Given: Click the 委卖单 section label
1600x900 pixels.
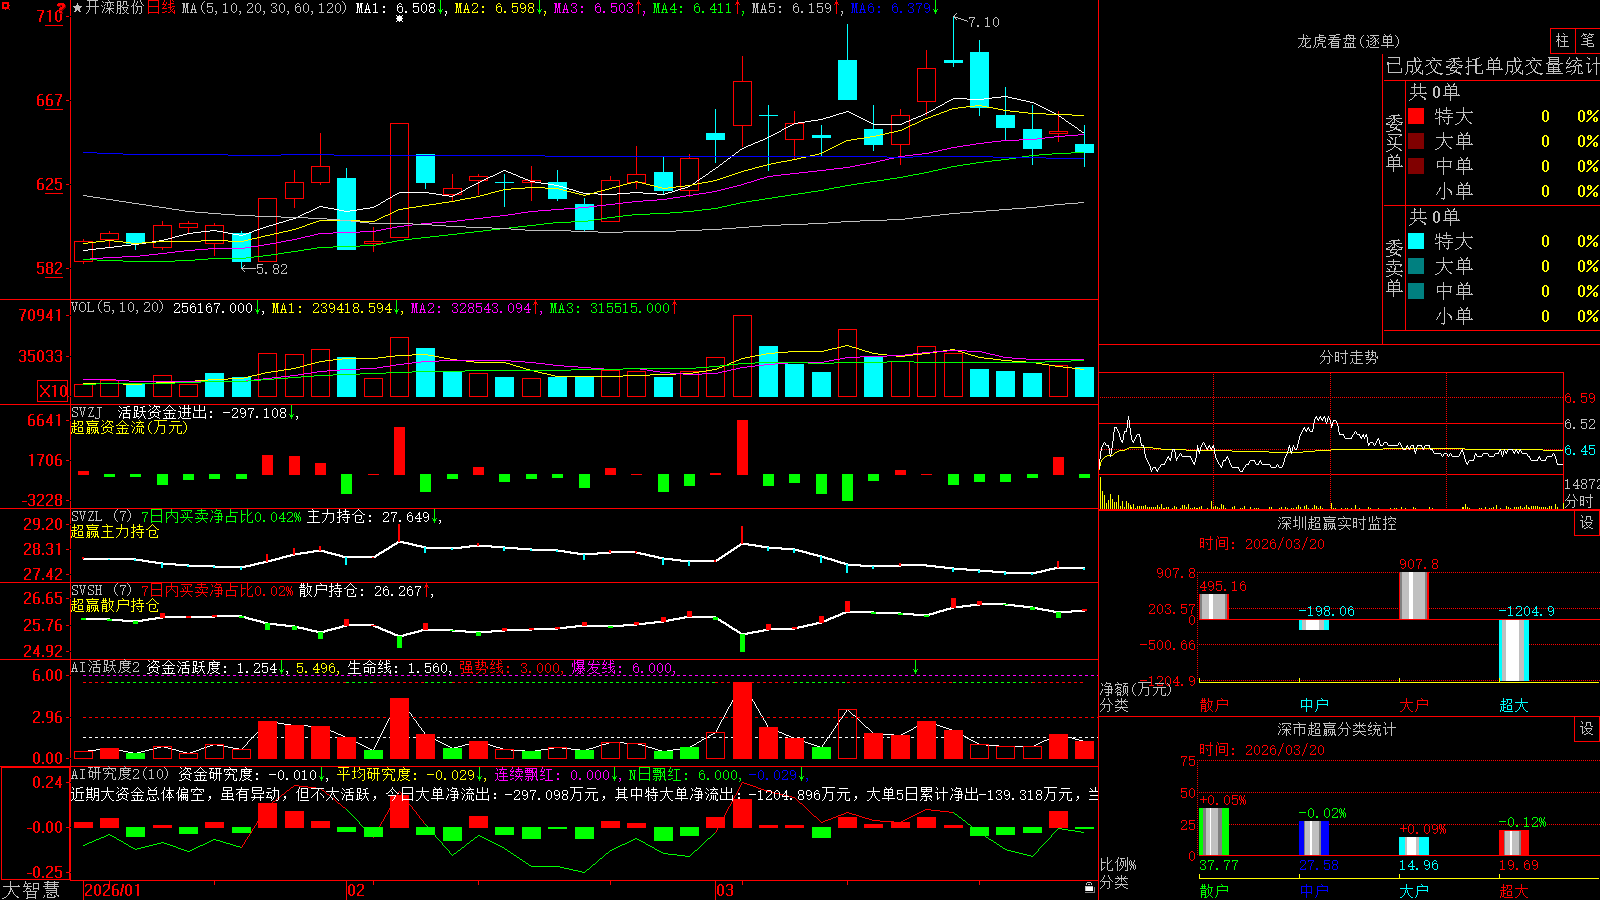Looking at the screenshot, I should pos(1394,267).
